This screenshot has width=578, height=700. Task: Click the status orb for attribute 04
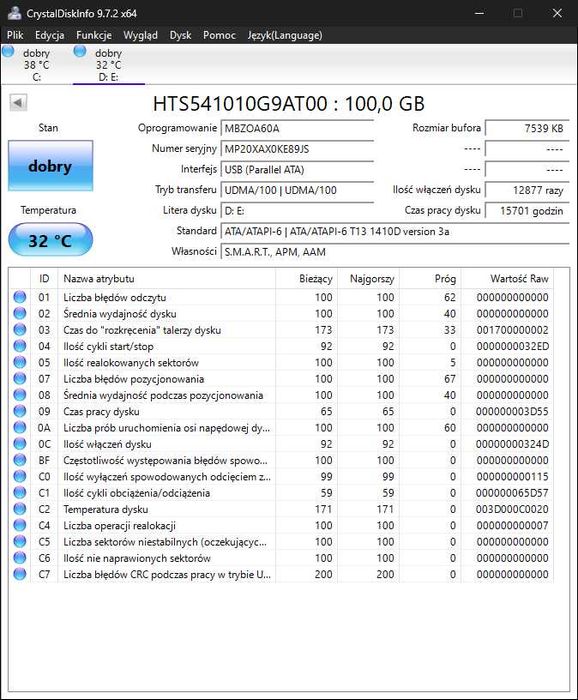20,346
